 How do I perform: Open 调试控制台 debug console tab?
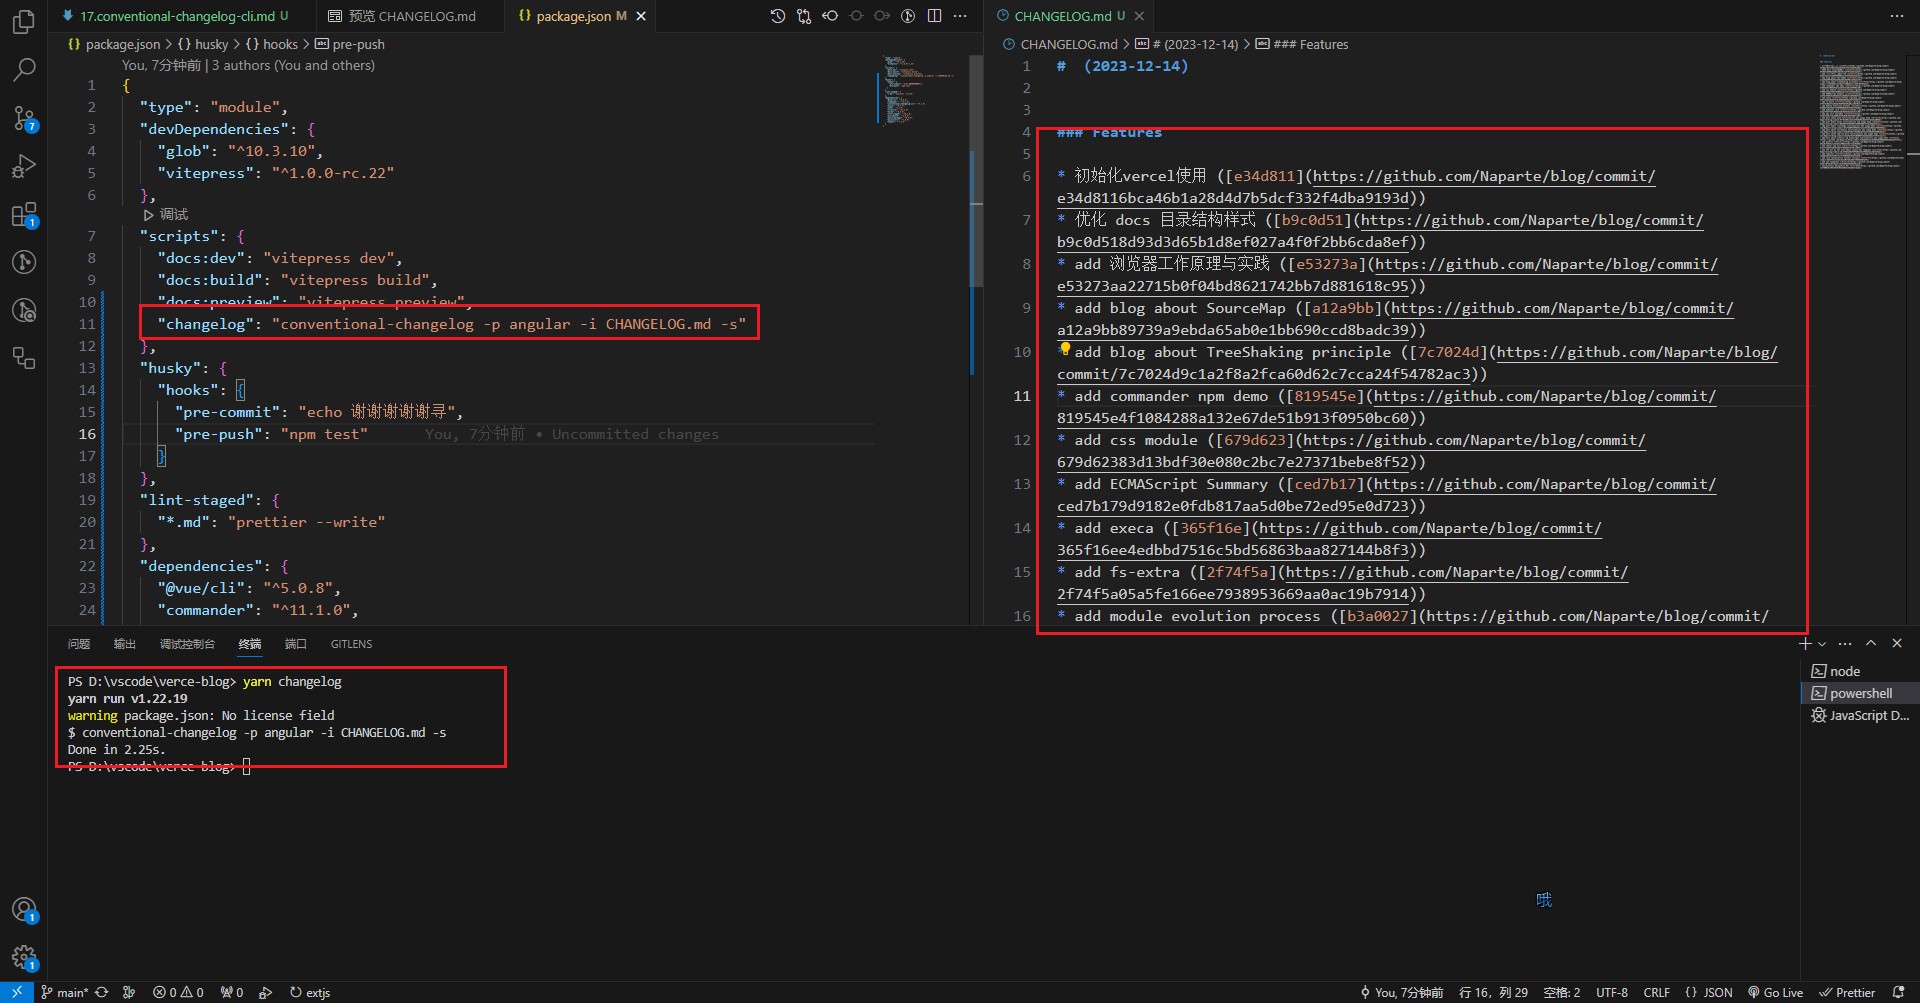[x=187, y=644]
